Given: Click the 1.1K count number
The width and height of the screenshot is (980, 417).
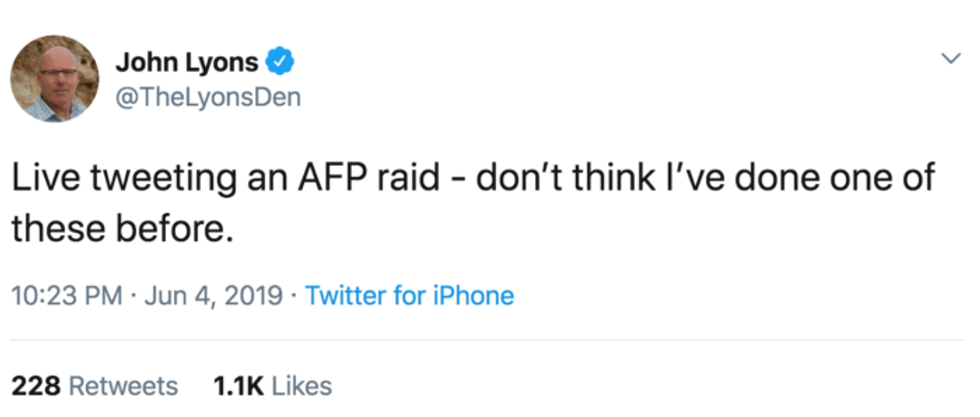Looking at the screenshot, I should [236, 385].
